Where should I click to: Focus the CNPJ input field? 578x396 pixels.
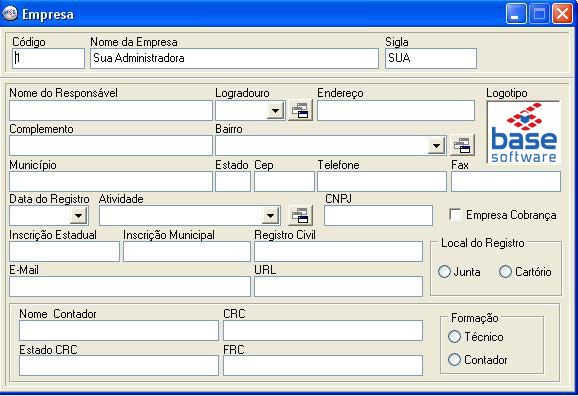coord(378,215)
